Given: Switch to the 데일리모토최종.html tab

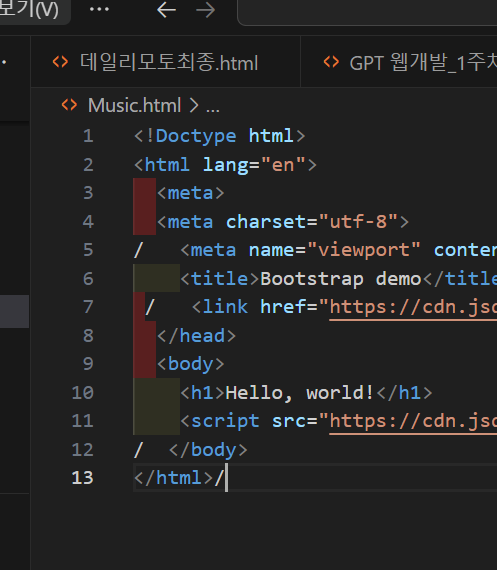Looking at the screenshot, I should click(x=165, y=62).
